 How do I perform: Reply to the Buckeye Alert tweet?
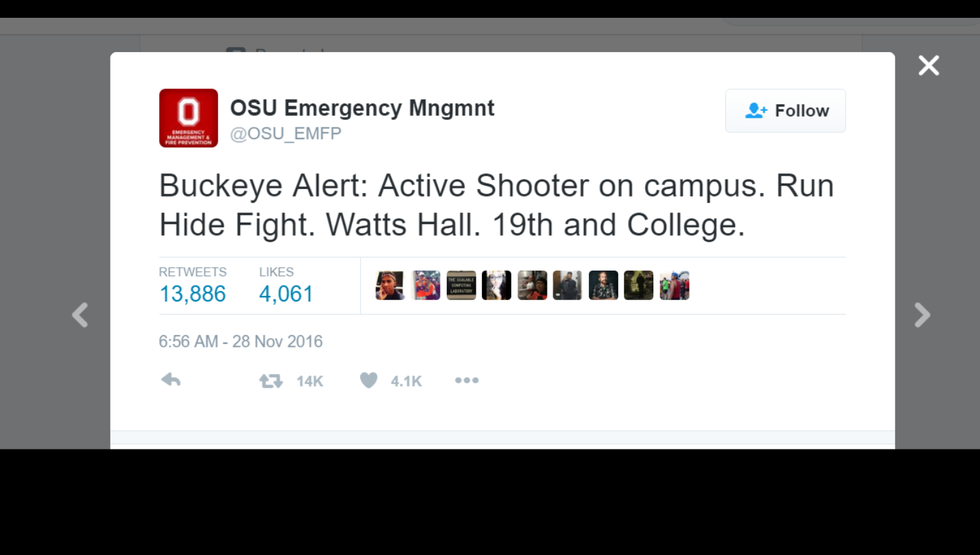coord(171,380)
